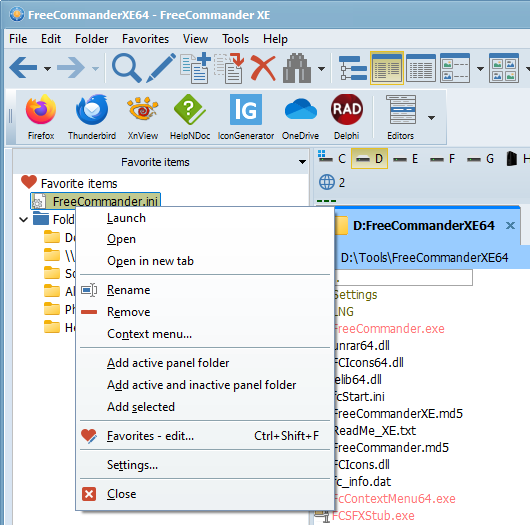Viewport: 530px width, 525px height.
Task: Launch HelpNDoc from the toolbar
Action: click(x=190, y=117)
